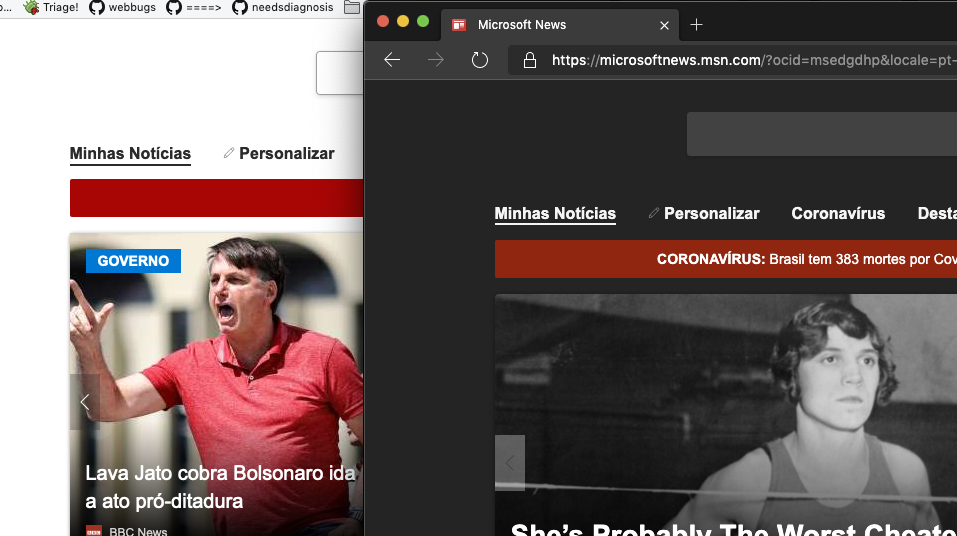Open the black-and-white boxer story image
The image size is (957, 536).
[x=726, y=415]
